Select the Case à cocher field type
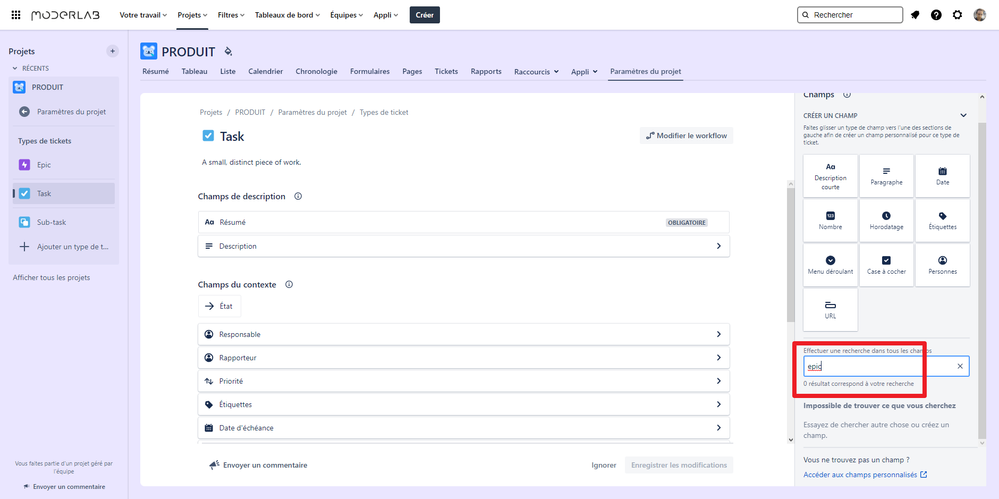Image resolution: width=999 pixels, height=499 pixels. [886, 265]
